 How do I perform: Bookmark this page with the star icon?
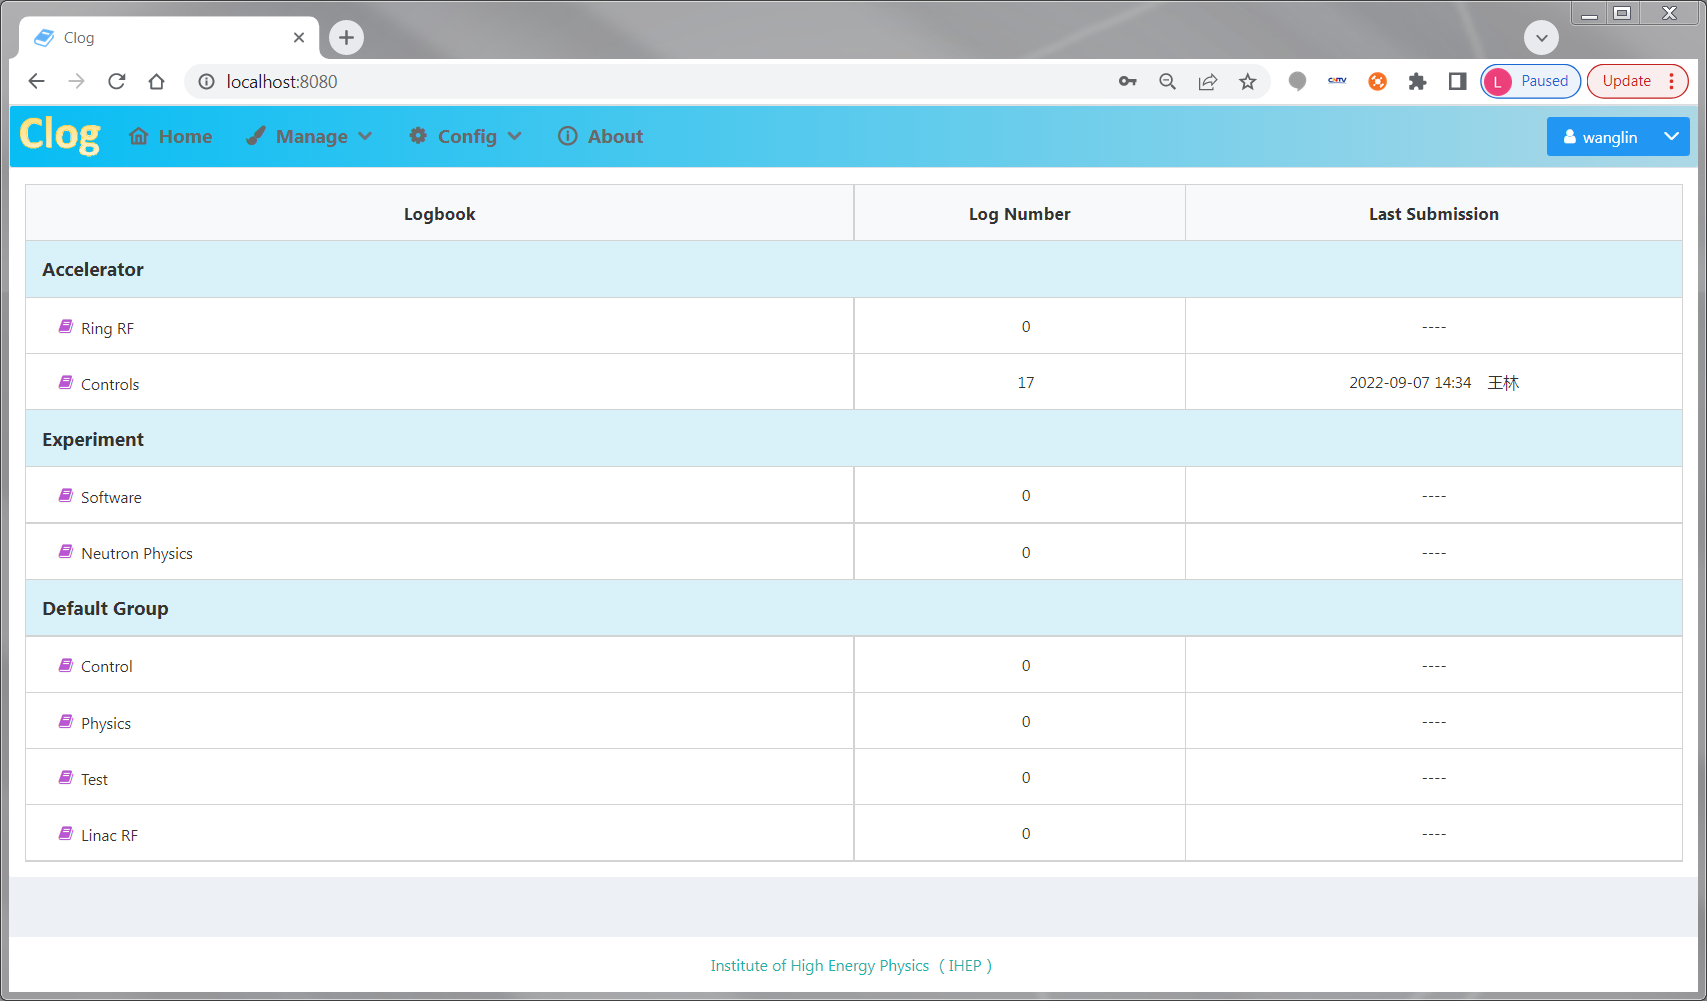click(x=1247, y=81)
